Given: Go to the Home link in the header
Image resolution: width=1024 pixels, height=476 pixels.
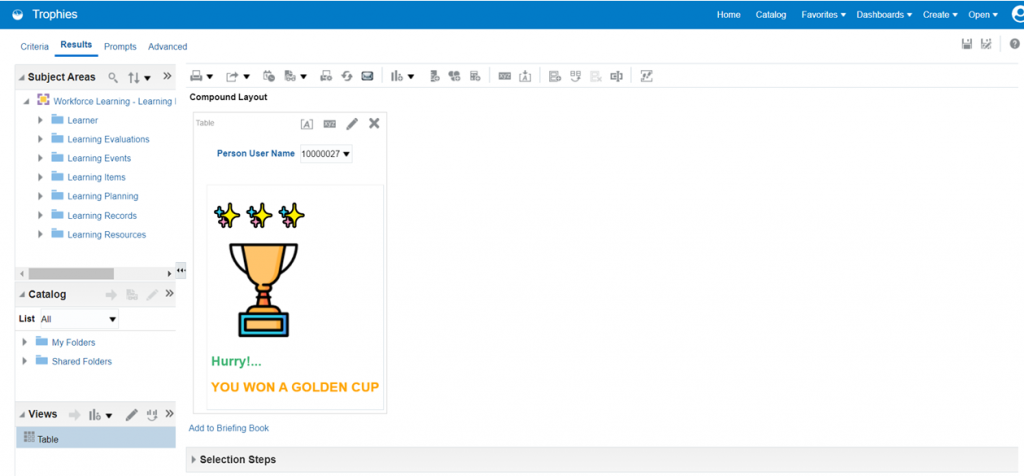Looking at the screenshot, I should coord(728,15).
